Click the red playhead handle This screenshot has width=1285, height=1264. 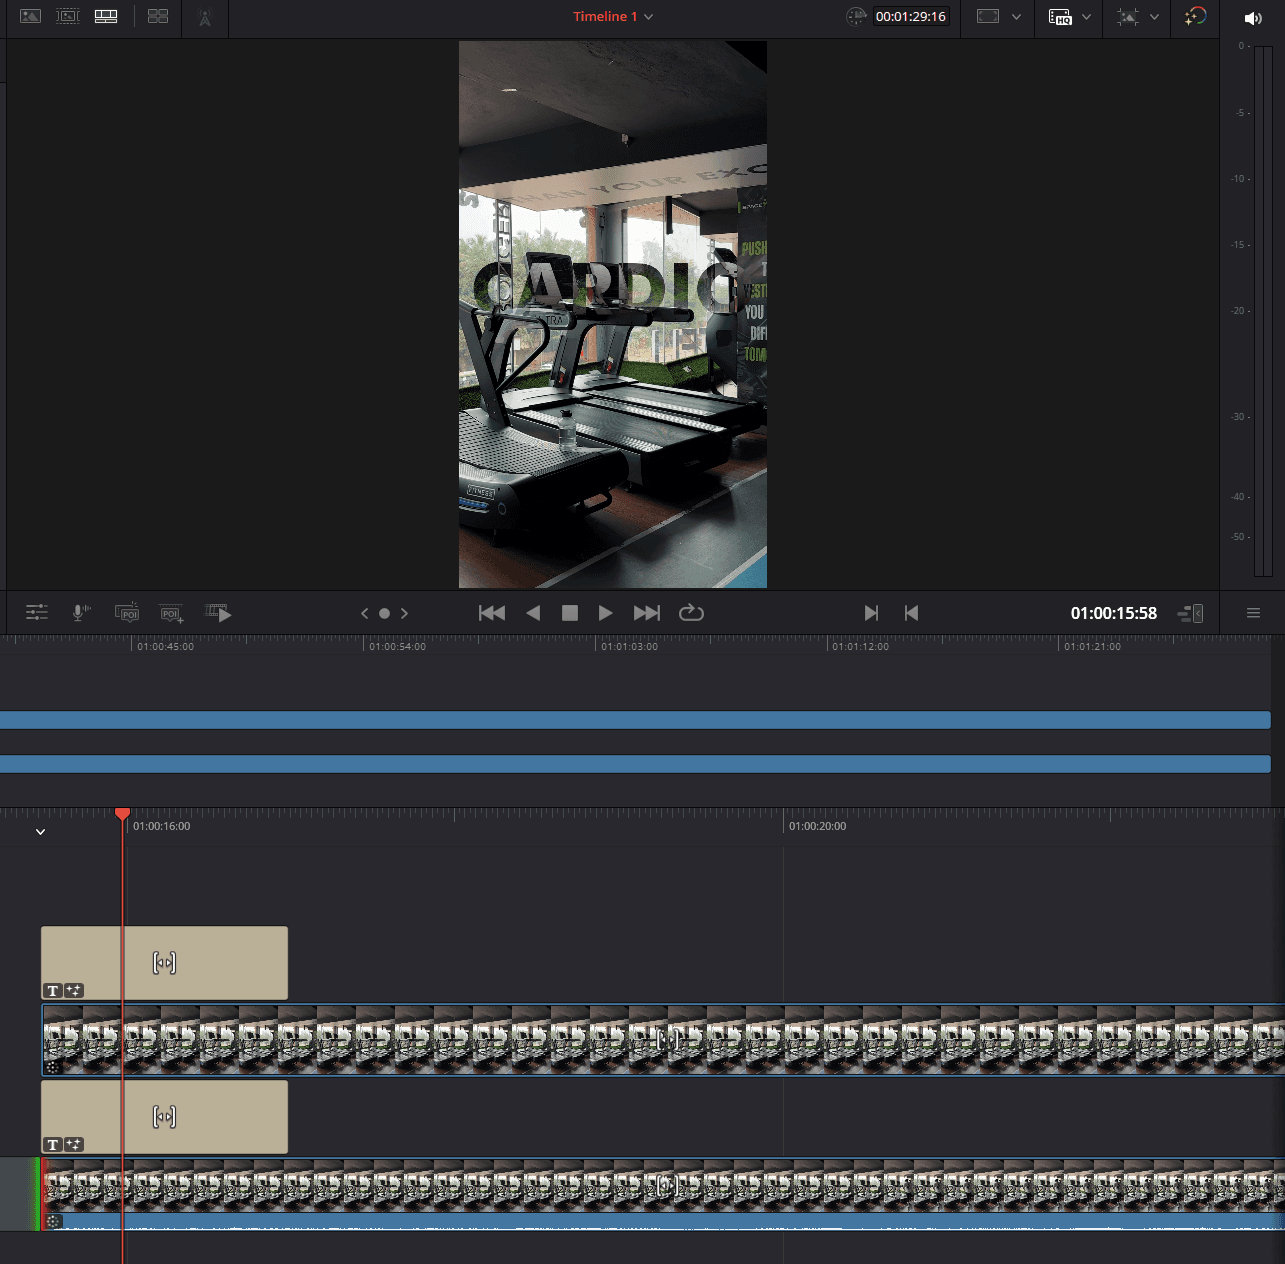click(123, 814)
